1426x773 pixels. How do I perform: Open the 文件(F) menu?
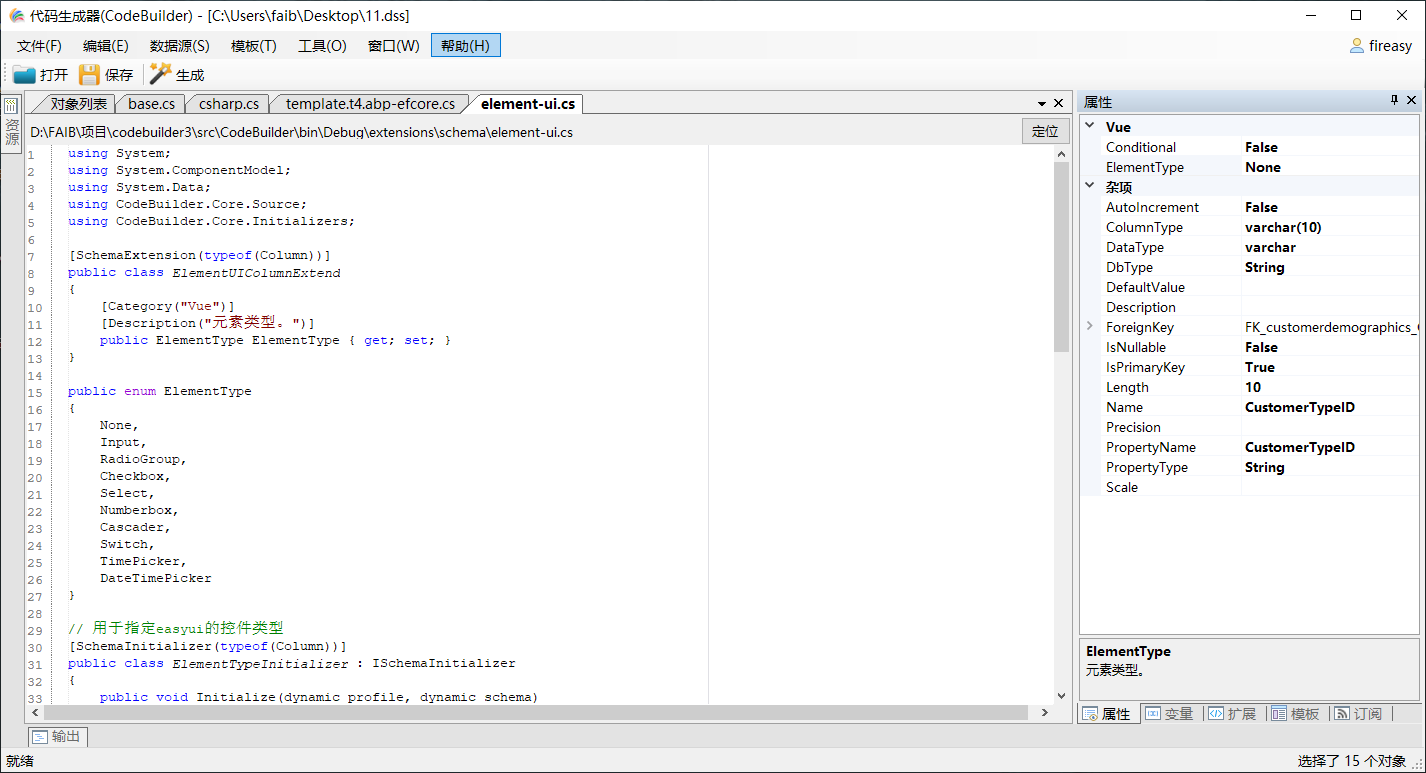tap(39, 46)
